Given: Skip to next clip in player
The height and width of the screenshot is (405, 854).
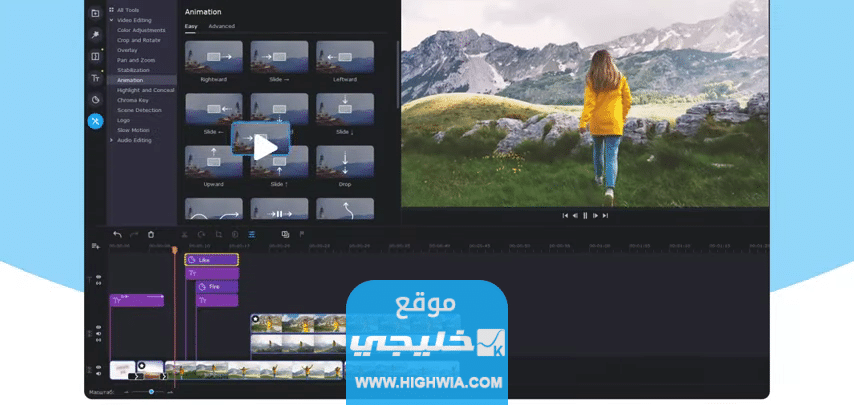Looking at the screenshot, I should 605,216.
